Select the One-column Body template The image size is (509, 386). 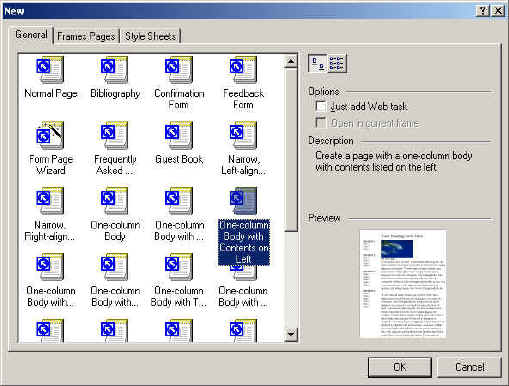point(114,201)
